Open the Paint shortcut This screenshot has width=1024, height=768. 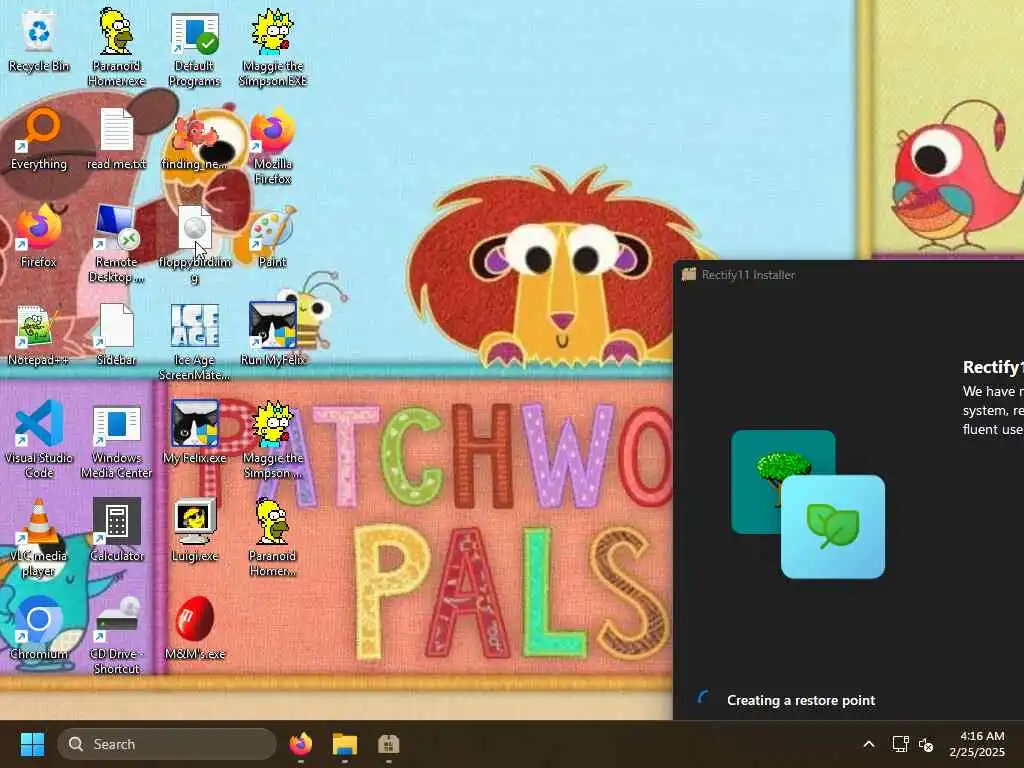click(x=272, y=236)
